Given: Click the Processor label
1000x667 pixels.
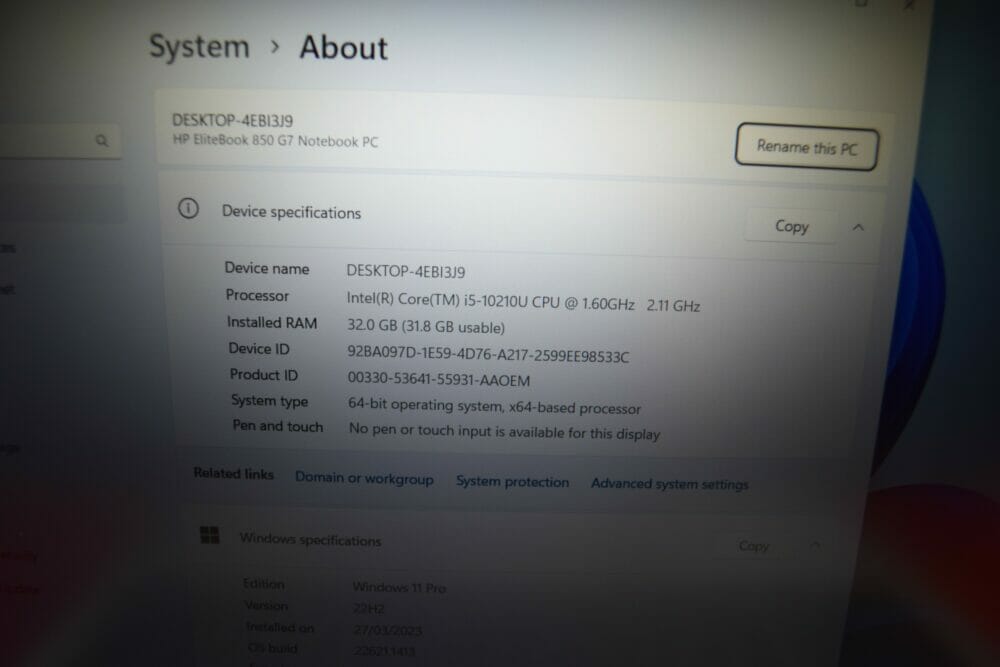Looking at the screenshot, I should click(257, 295).
